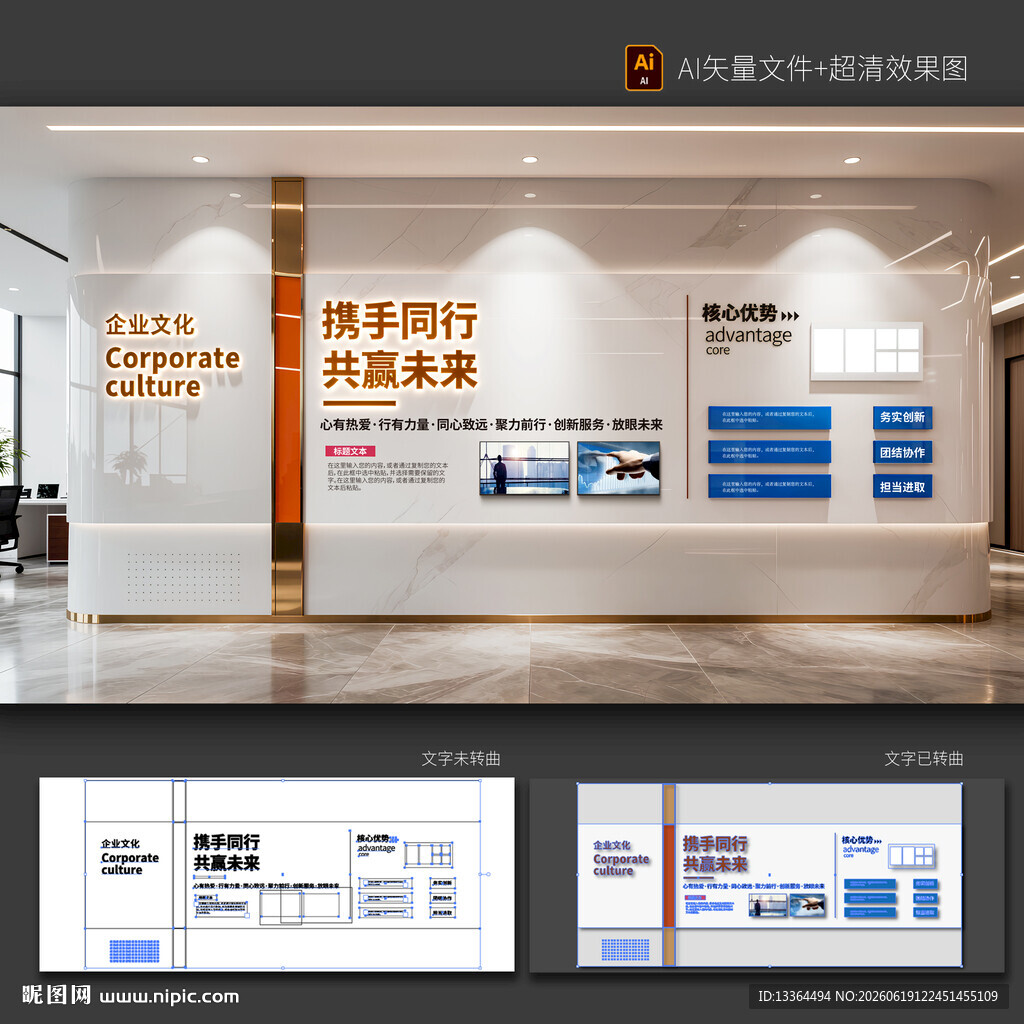
Task: Click the red '标题文本' label
Action: point(350,451)
